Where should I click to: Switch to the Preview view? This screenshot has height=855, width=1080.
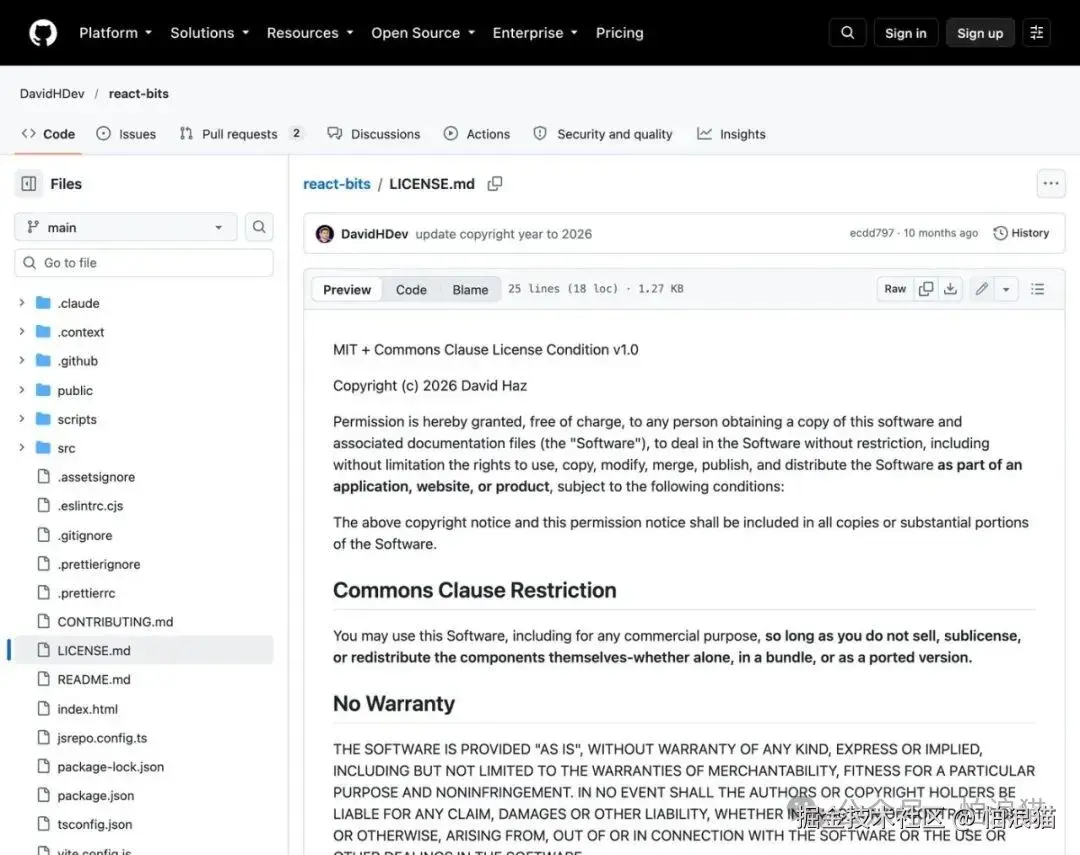click(346, 289)
